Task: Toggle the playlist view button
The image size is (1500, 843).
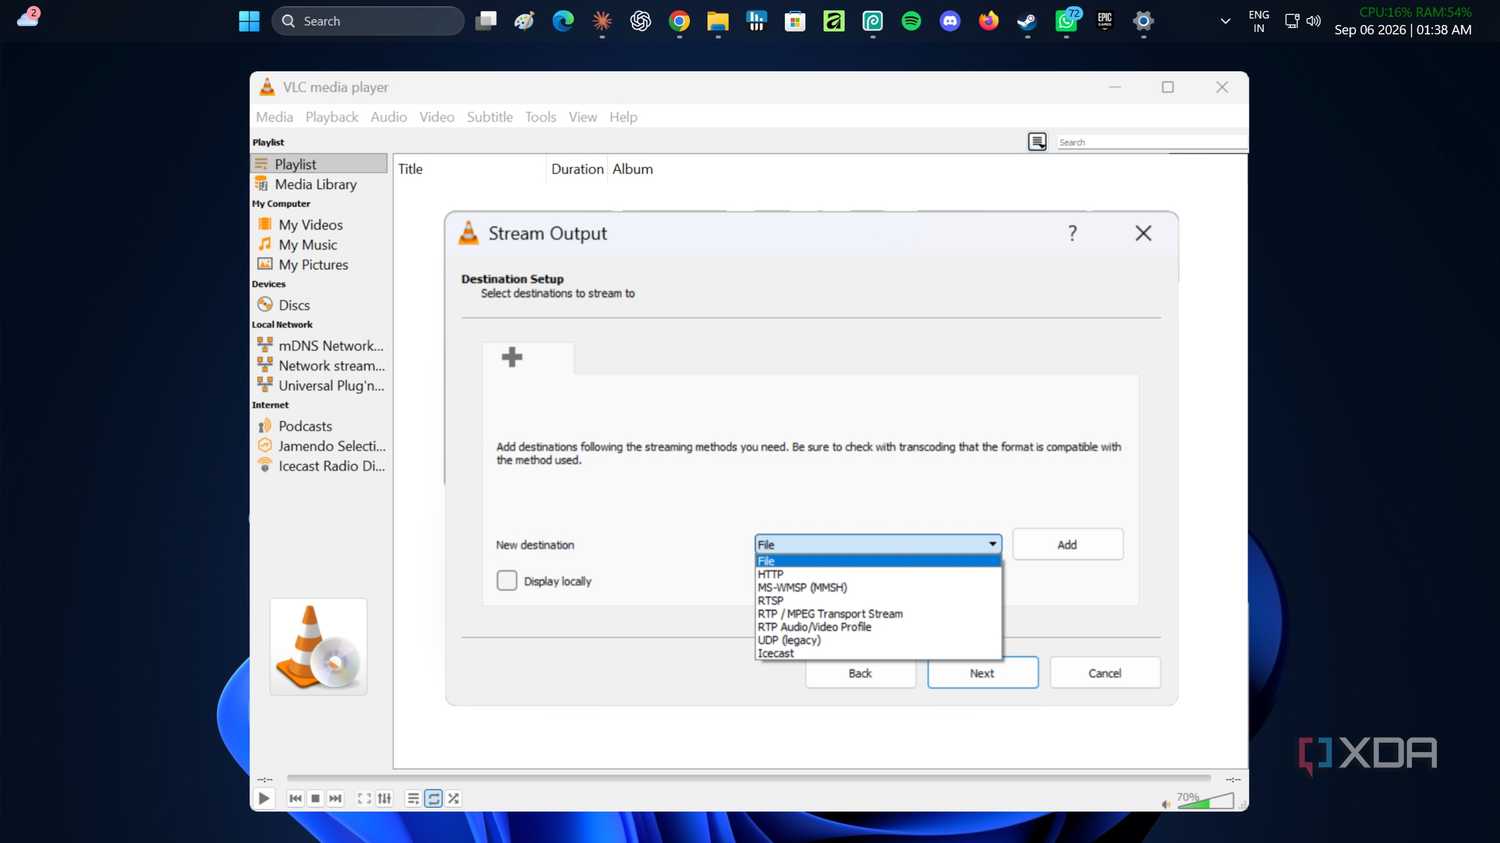Action: click(413, 798)
